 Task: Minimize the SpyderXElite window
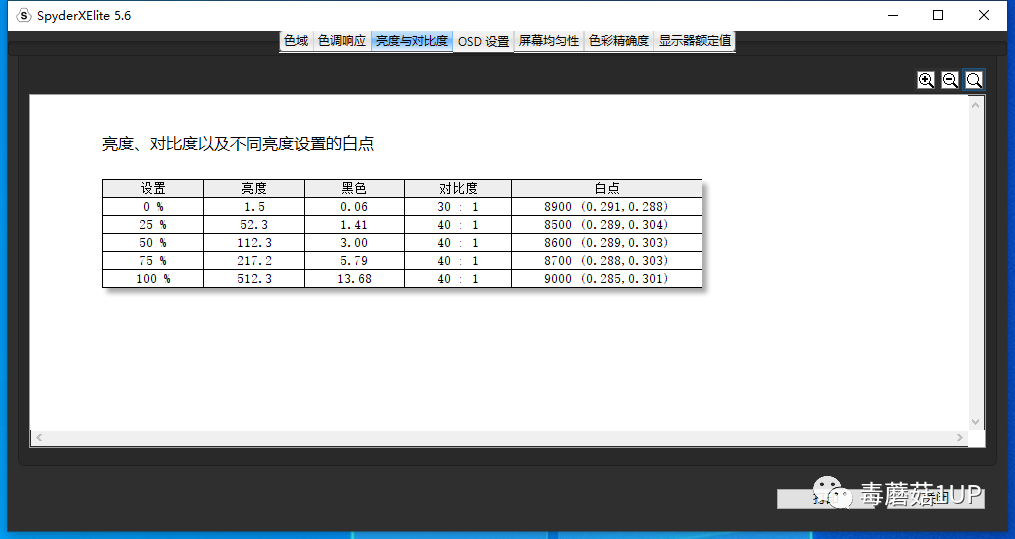coord(893,16)
